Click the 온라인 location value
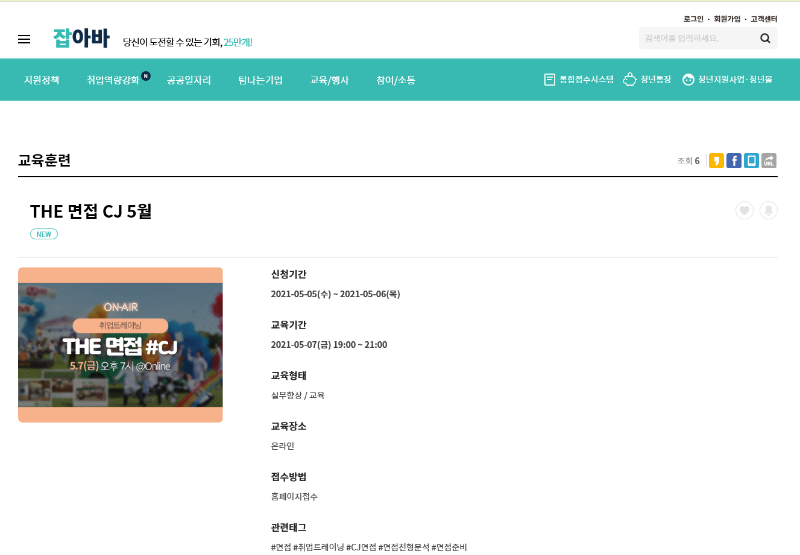Screen dimensions: 800x555 click(x=283, y=446)
